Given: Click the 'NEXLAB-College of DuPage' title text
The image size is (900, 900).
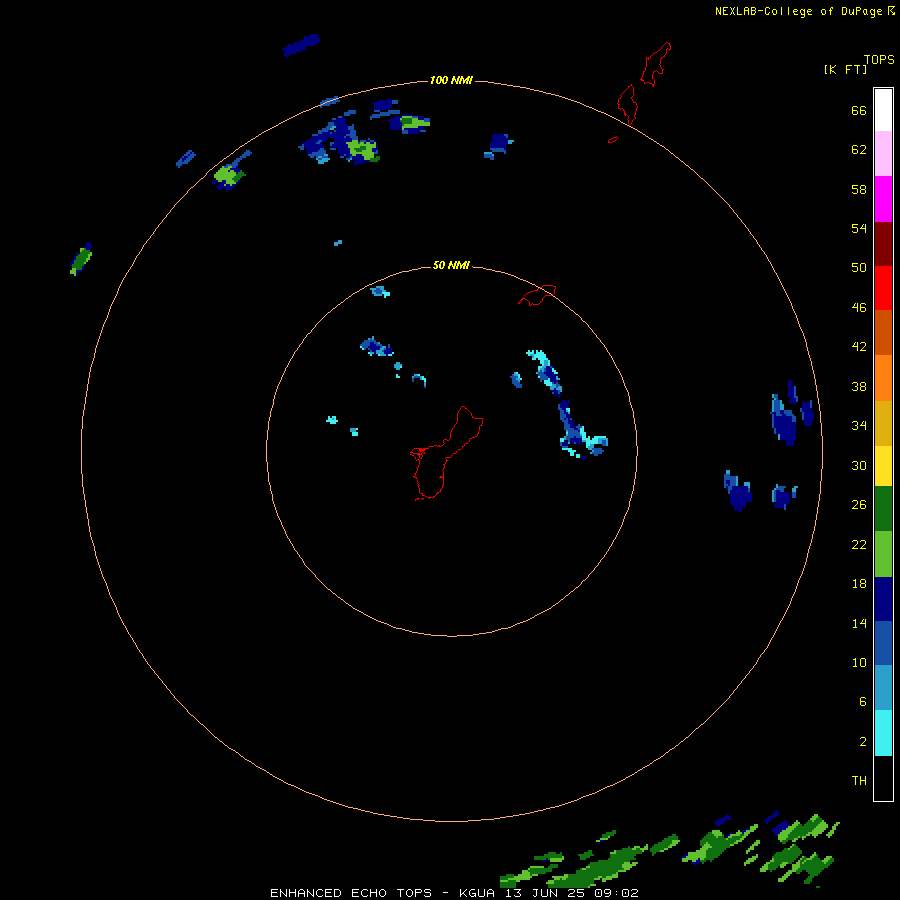Looking at the screenshot, I should click(x=798, y=11).
